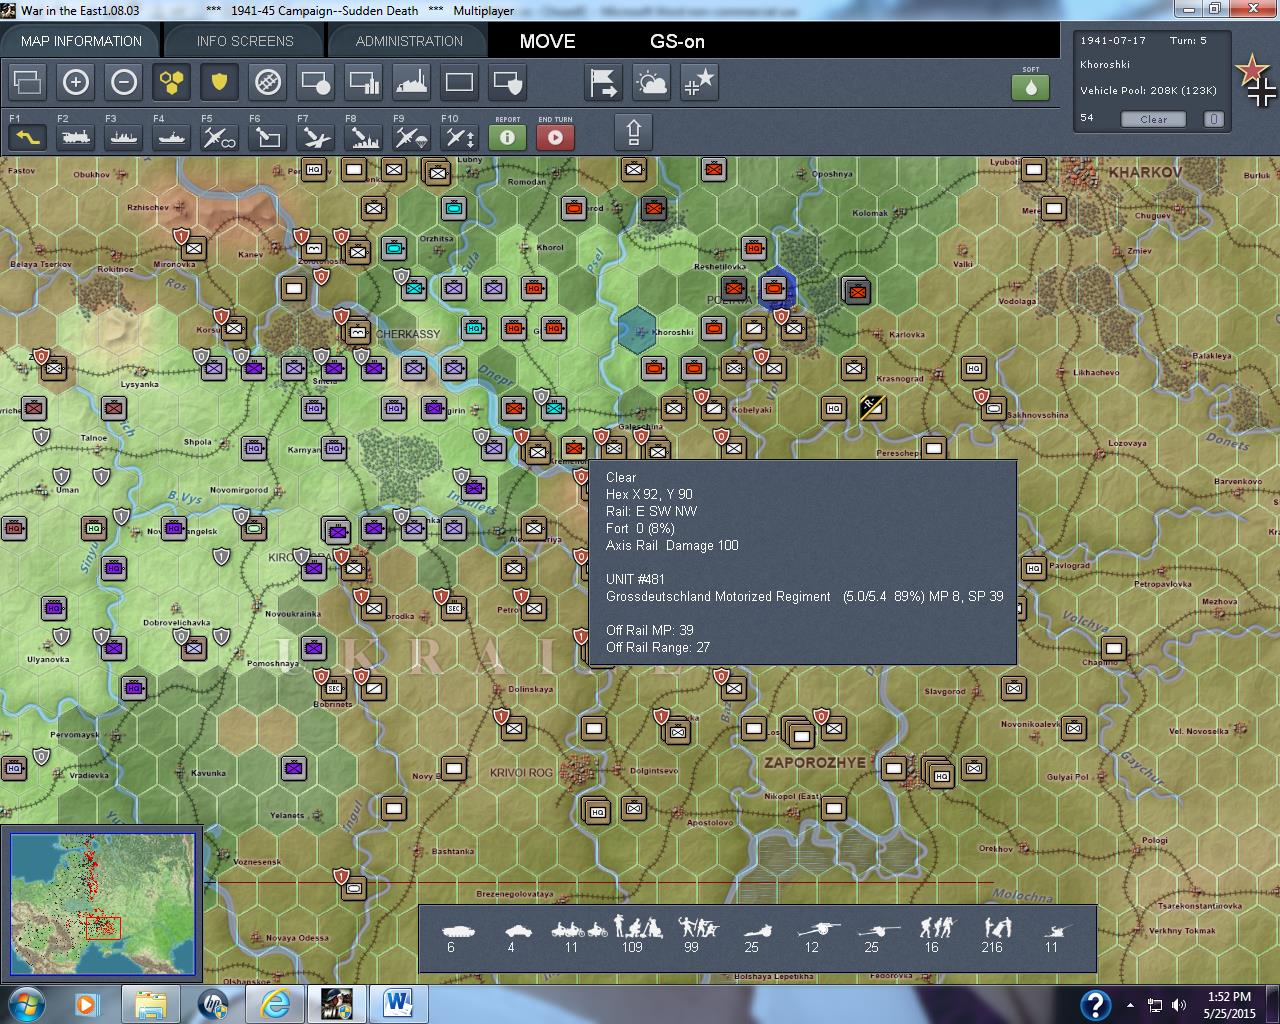Toggle the factory locations overlay
This screenshot has height=1024, width=1280.
tap(412, 82)
